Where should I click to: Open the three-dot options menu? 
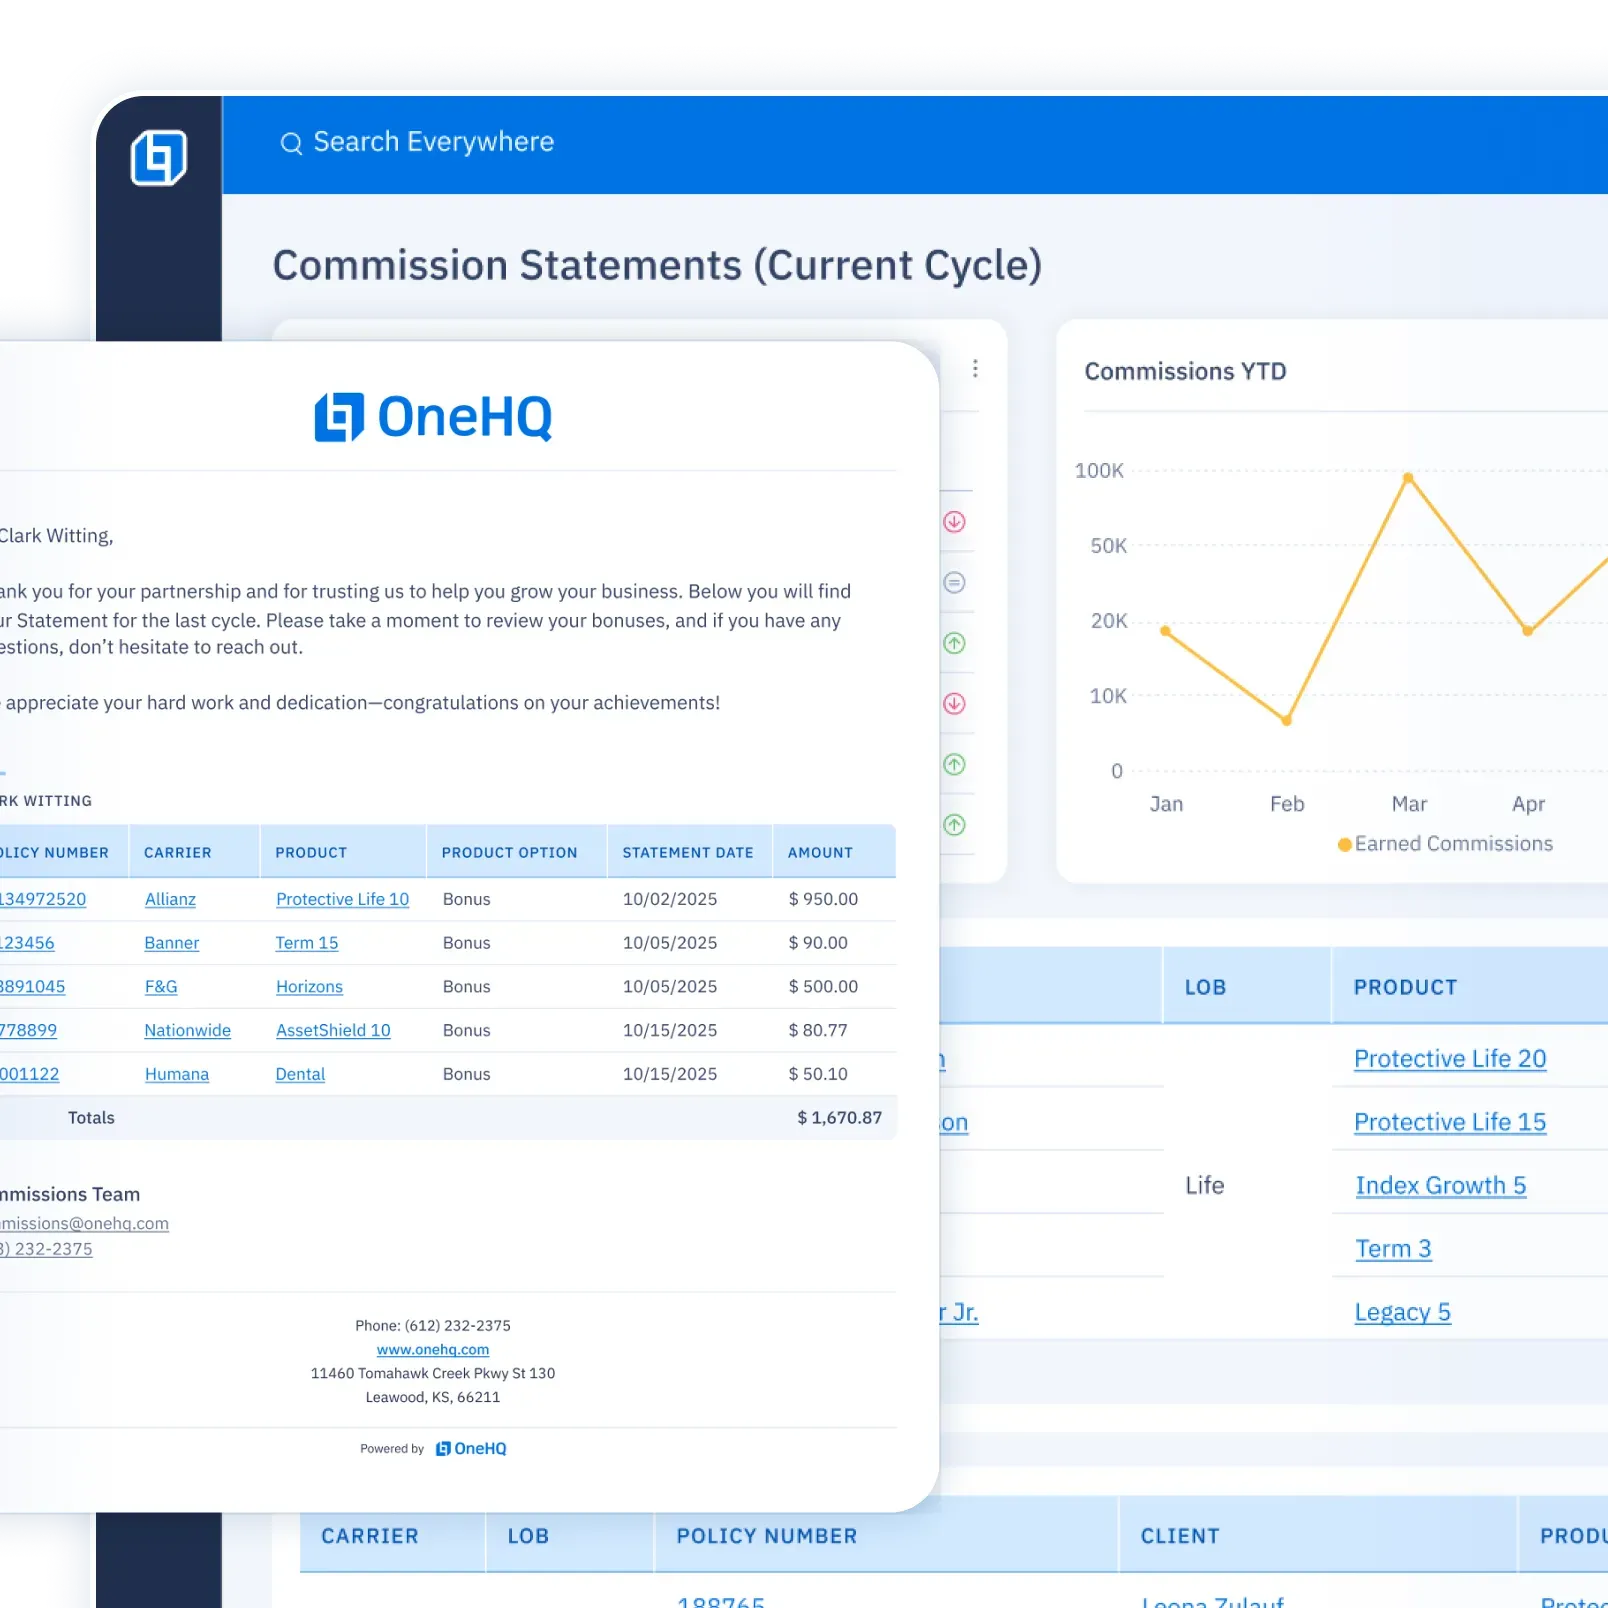point(975,369)
